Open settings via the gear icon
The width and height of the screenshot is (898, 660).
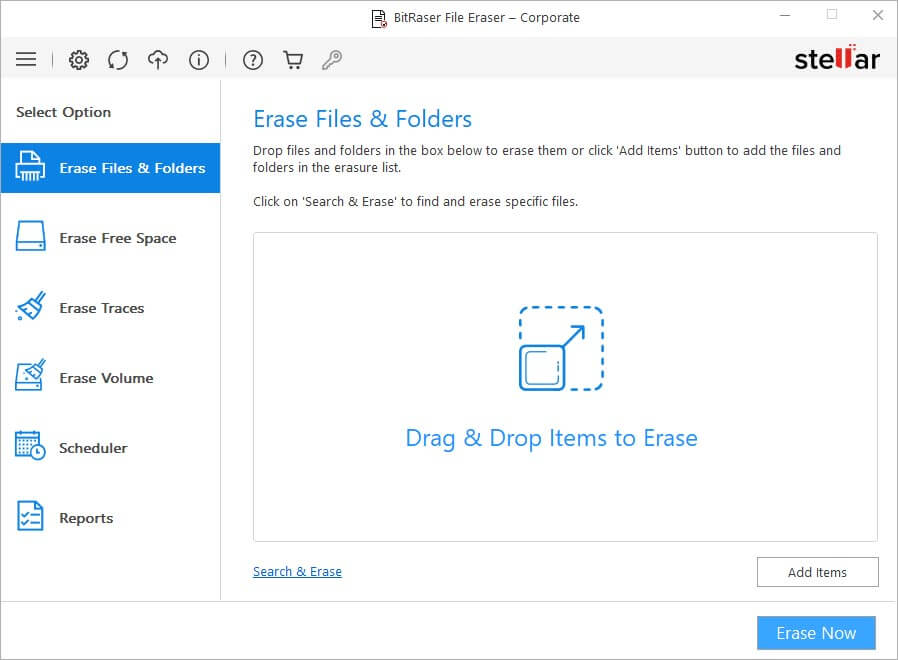coord(79,60)
